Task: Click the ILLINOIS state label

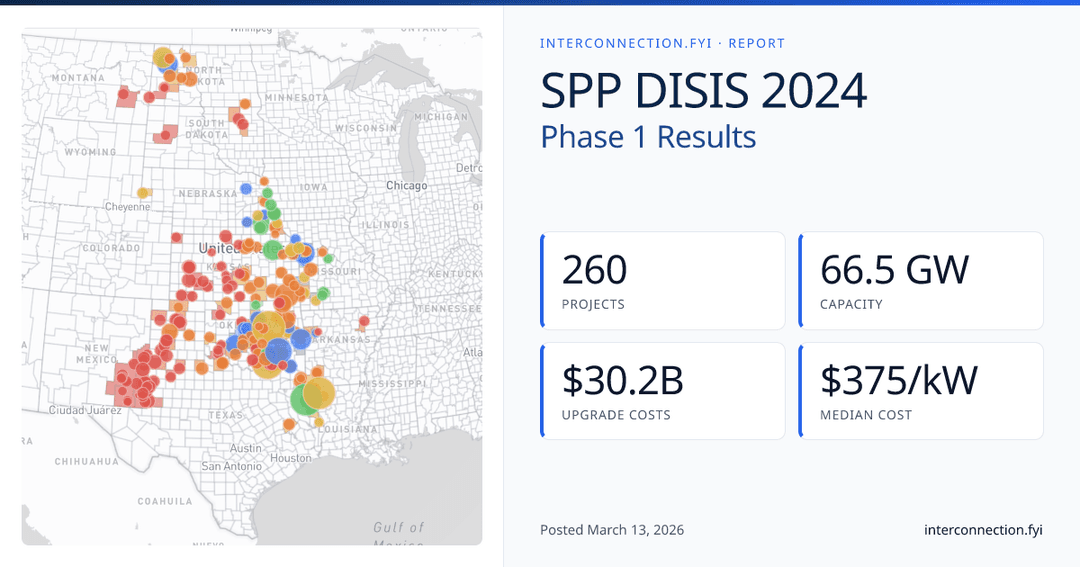Action: point(386,225)
